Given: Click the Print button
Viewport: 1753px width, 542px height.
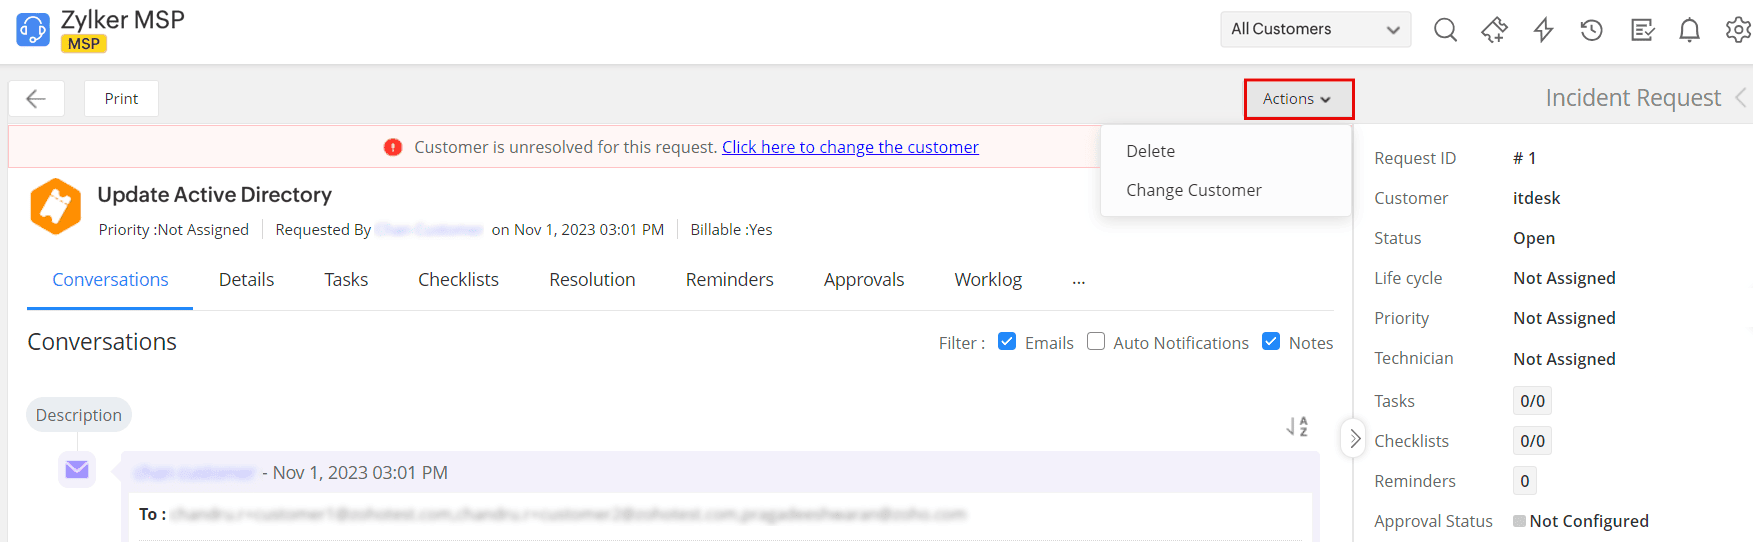Looking at the screenshot, I should click(x=121, y=99).
